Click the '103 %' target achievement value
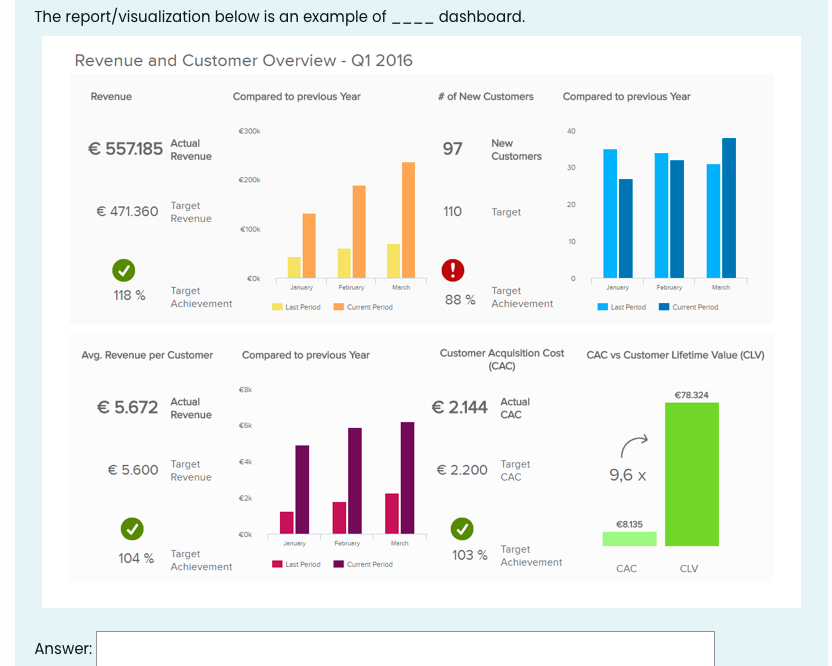Viewport: 832px width, 666px height. (x=470, y=555)
